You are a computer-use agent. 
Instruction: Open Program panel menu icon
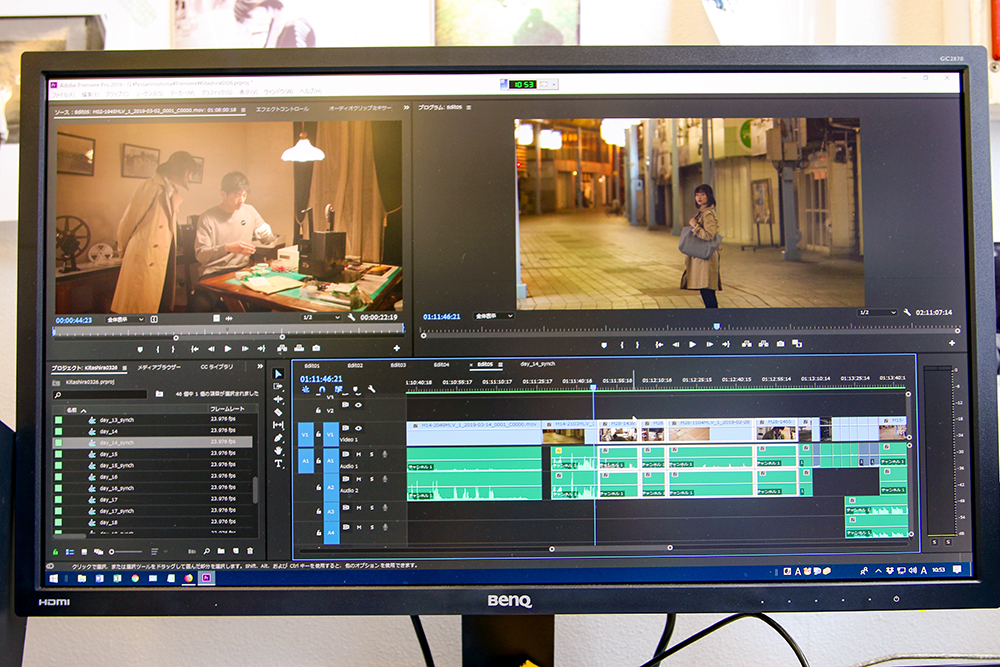coord(469,108)
